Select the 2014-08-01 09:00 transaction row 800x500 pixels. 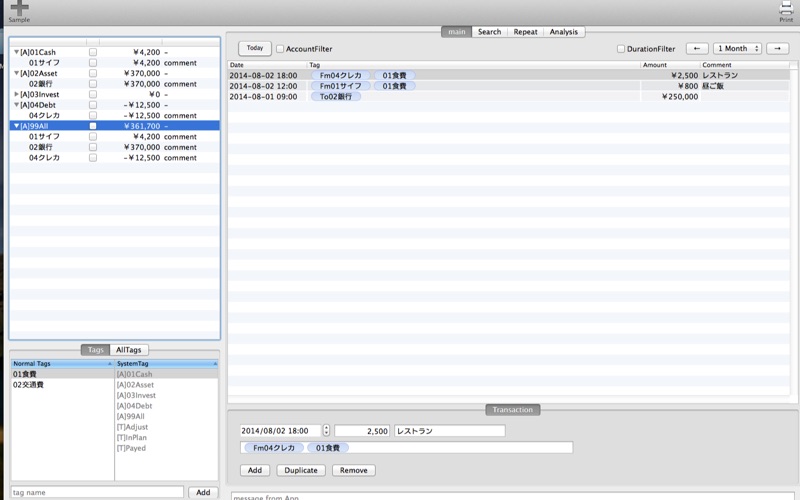(509, 96)
